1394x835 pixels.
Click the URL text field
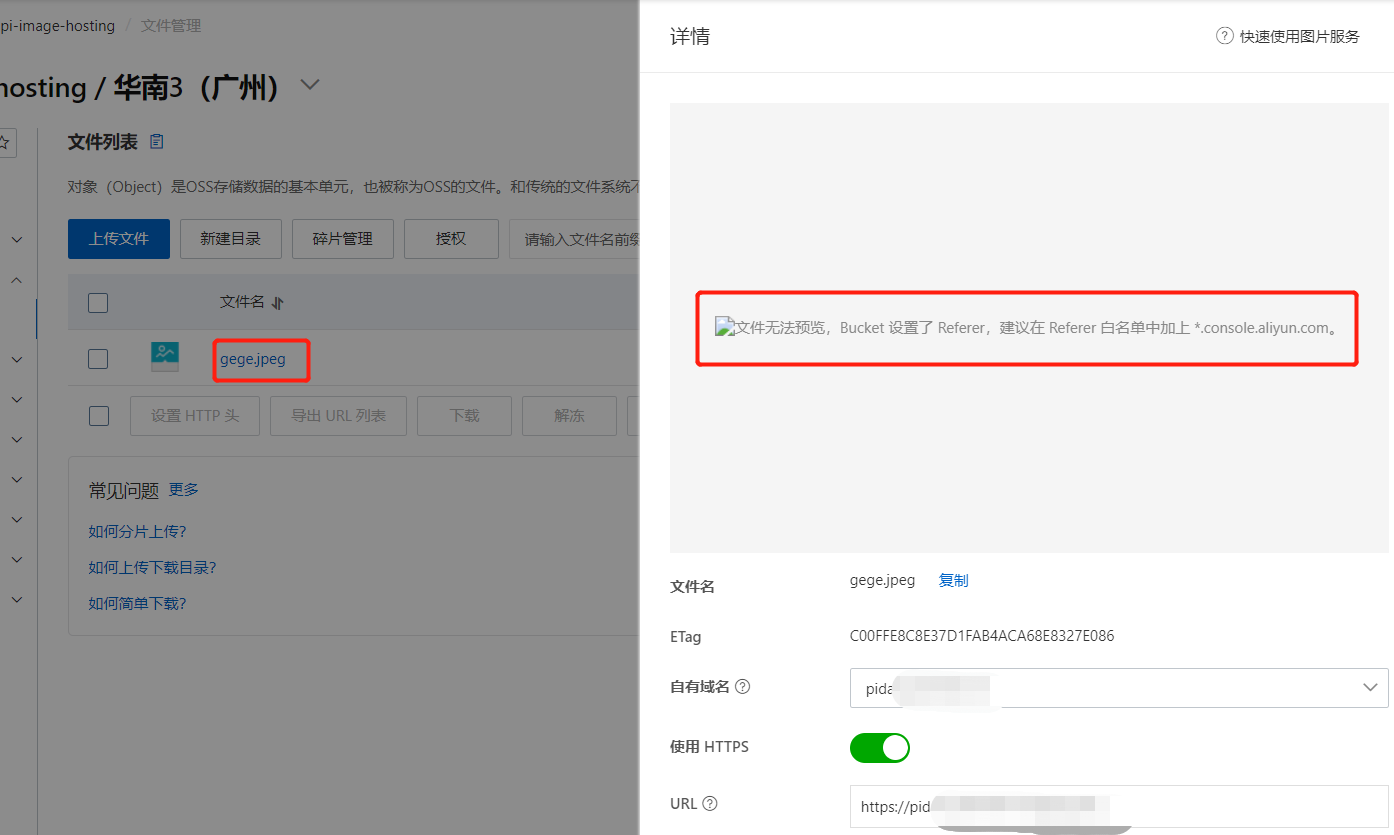pos(1118,806)
